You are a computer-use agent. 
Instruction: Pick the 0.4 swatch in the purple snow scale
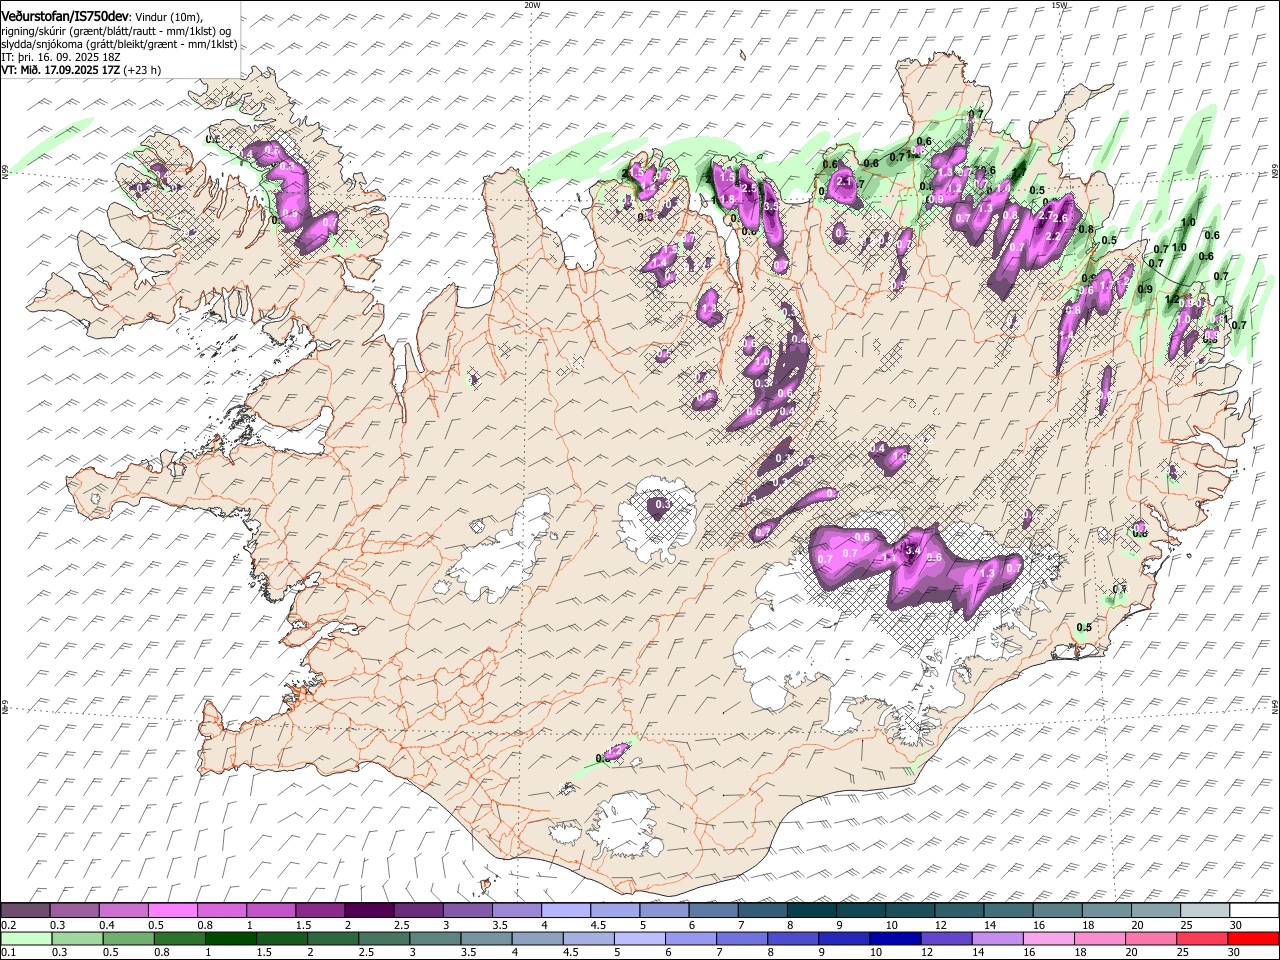pos(124,911)
